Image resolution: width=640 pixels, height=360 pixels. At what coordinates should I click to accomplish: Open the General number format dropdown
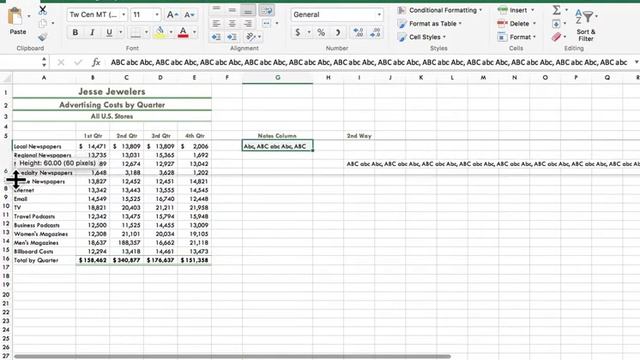pos(379,15)
